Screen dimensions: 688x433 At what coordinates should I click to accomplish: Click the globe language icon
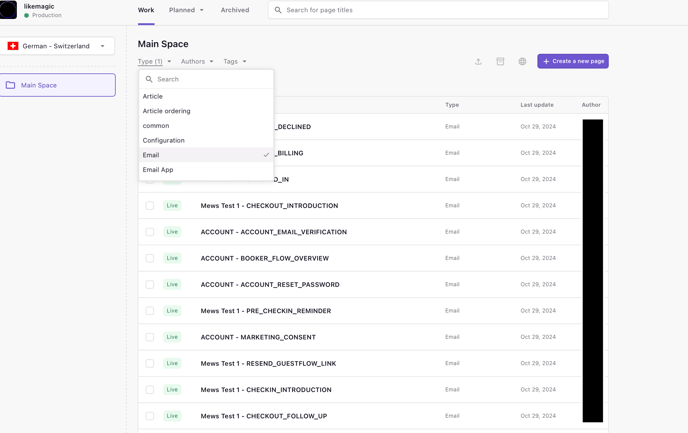(x=522, y=62)
